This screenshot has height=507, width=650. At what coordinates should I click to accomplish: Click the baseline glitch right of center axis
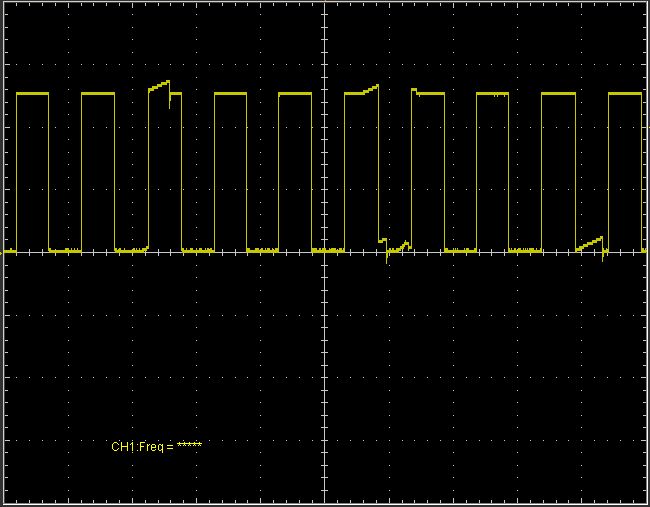pyautogui.click(x=394, y=245)
